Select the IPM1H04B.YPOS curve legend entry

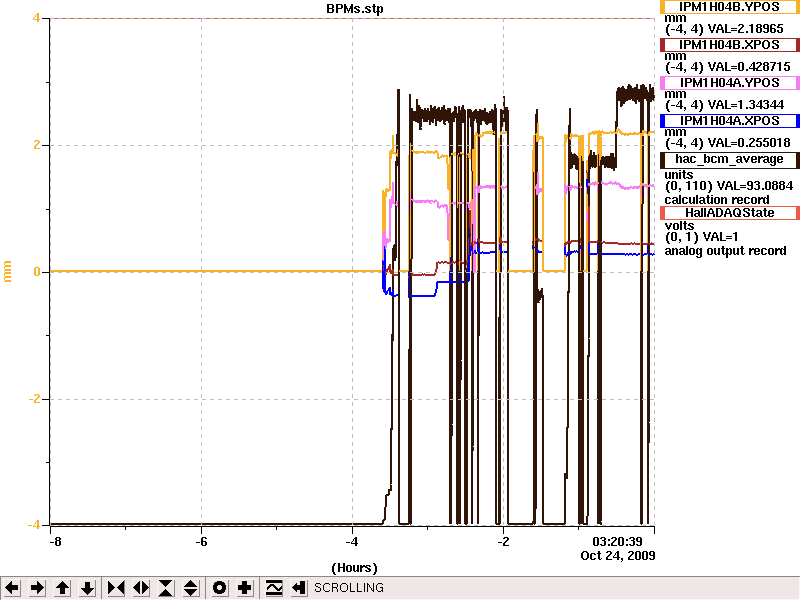coord(730,7)
